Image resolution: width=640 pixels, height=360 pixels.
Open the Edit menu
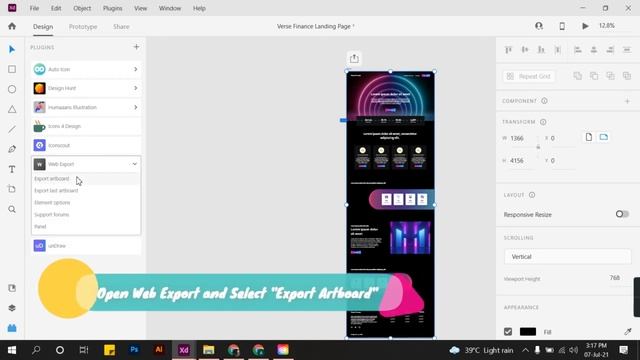pyautogui.click(x=56, y=8)
